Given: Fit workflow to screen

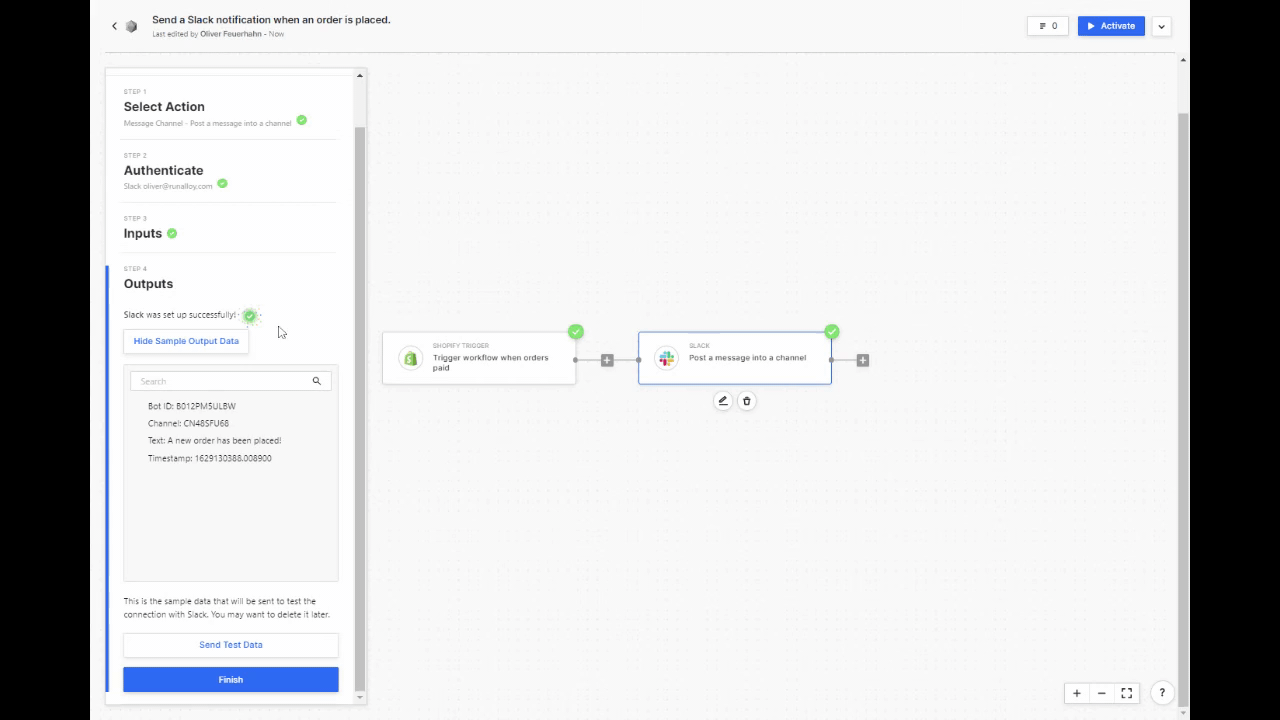Looking at the screenshot, I should pos(1127,693).
